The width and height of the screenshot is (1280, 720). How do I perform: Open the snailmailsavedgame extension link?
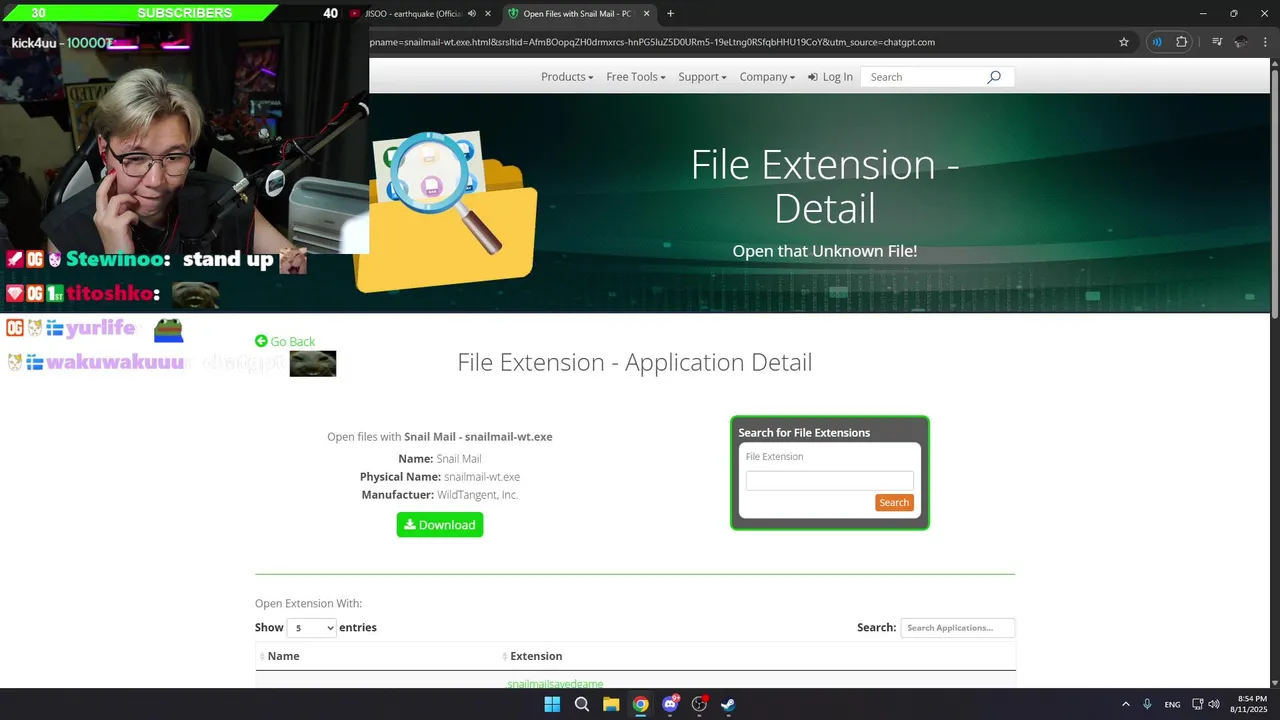click(x=555, y=684)
